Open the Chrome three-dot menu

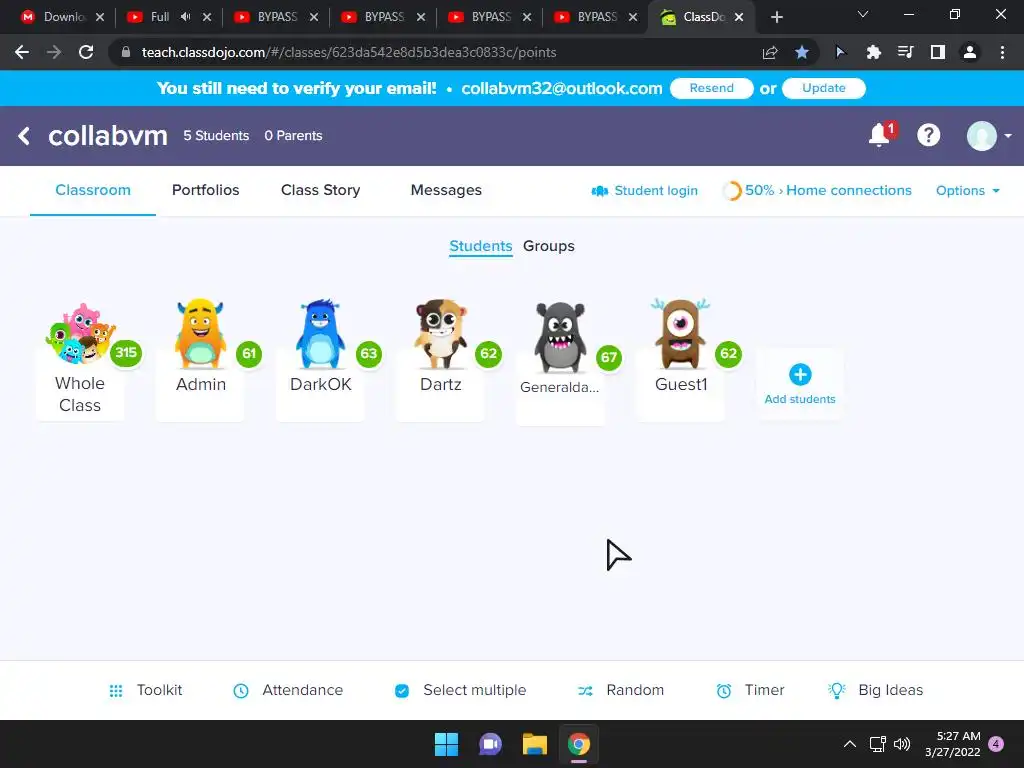click(1002, 52)
